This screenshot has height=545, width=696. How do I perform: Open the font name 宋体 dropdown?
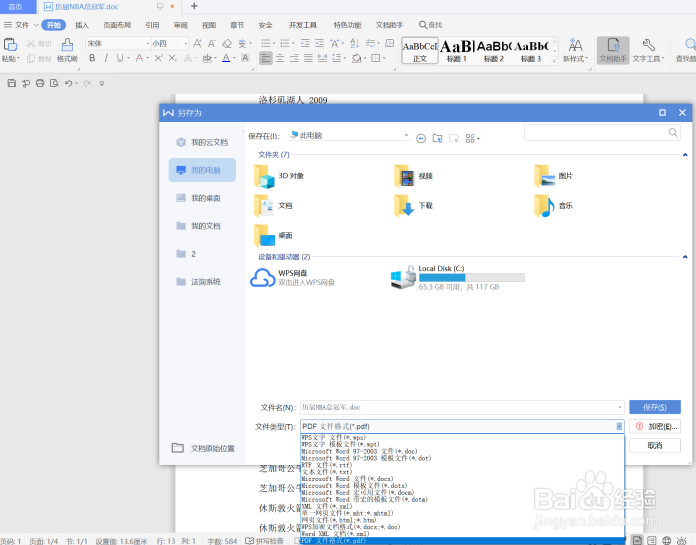[148, 43]
